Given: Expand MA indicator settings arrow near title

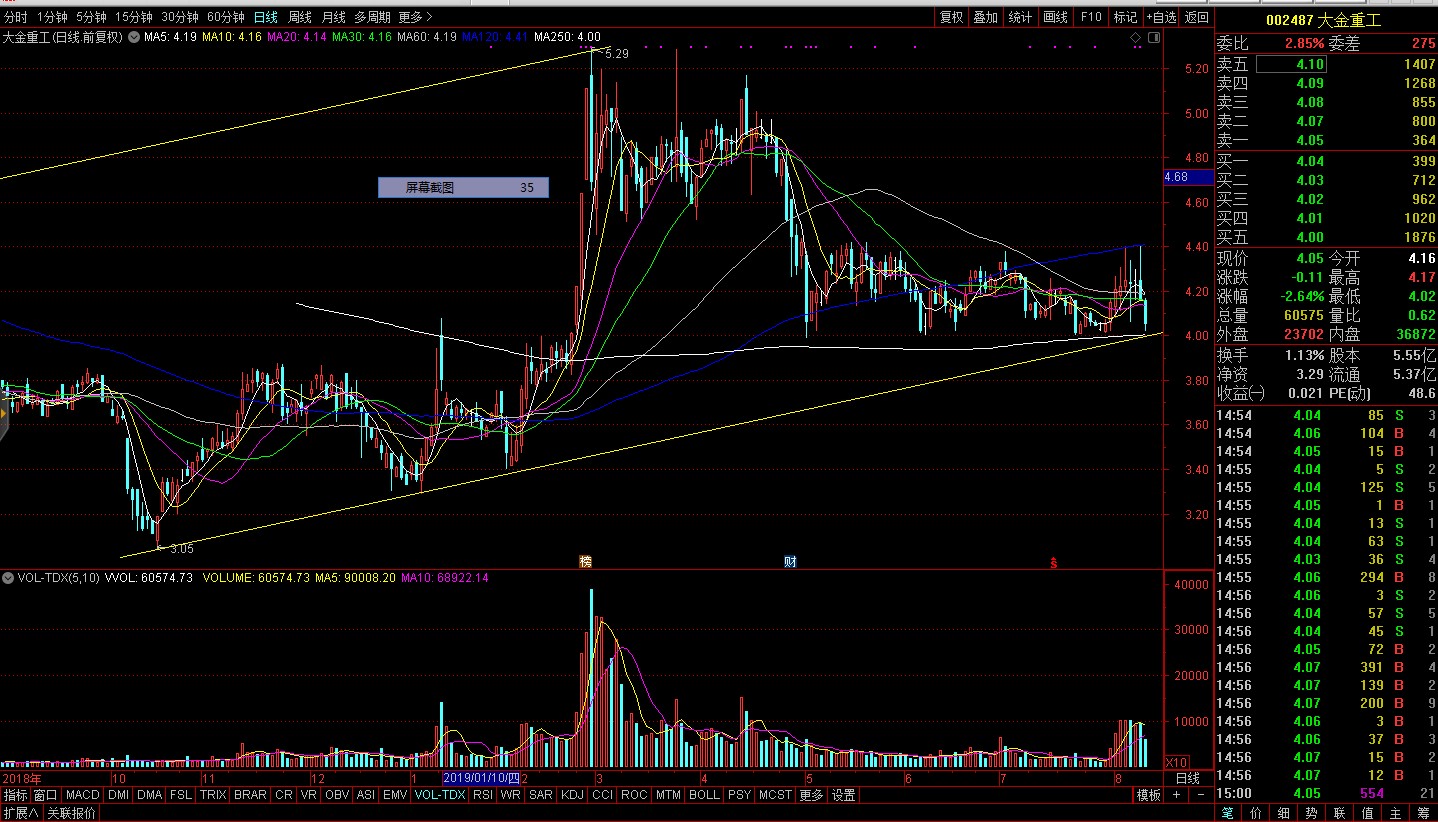Looking at the screenshot, I should [134, 38].
